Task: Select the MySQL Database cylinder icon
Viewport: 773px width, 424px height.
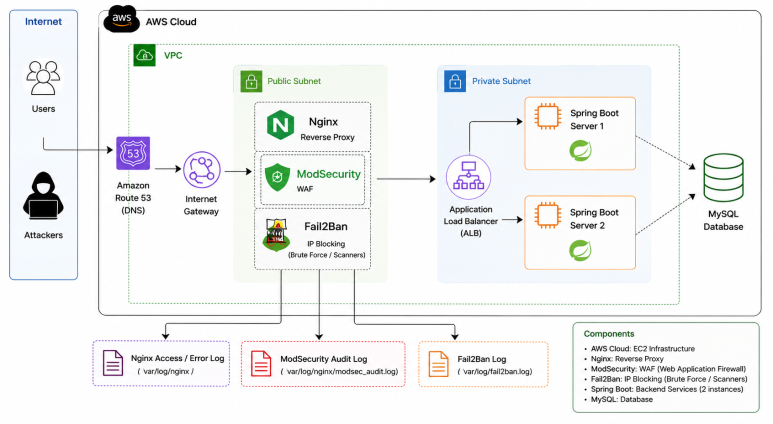Action: click(723, 177)
